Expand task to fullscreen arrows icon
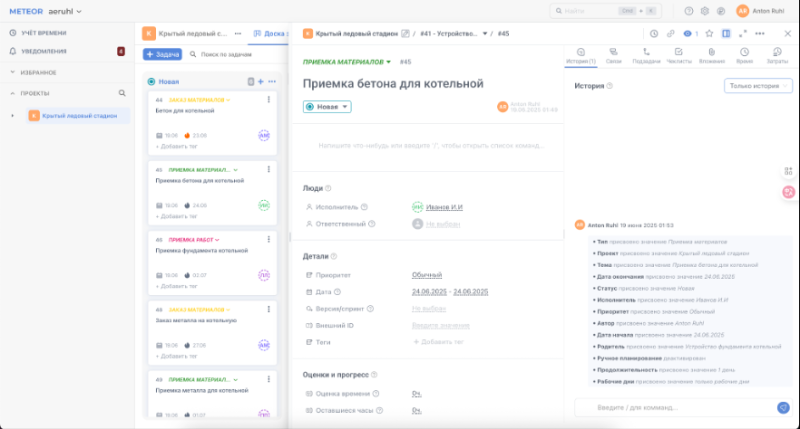Image resolution: width=800 pixels, height=429 pixels. (743, 34)
